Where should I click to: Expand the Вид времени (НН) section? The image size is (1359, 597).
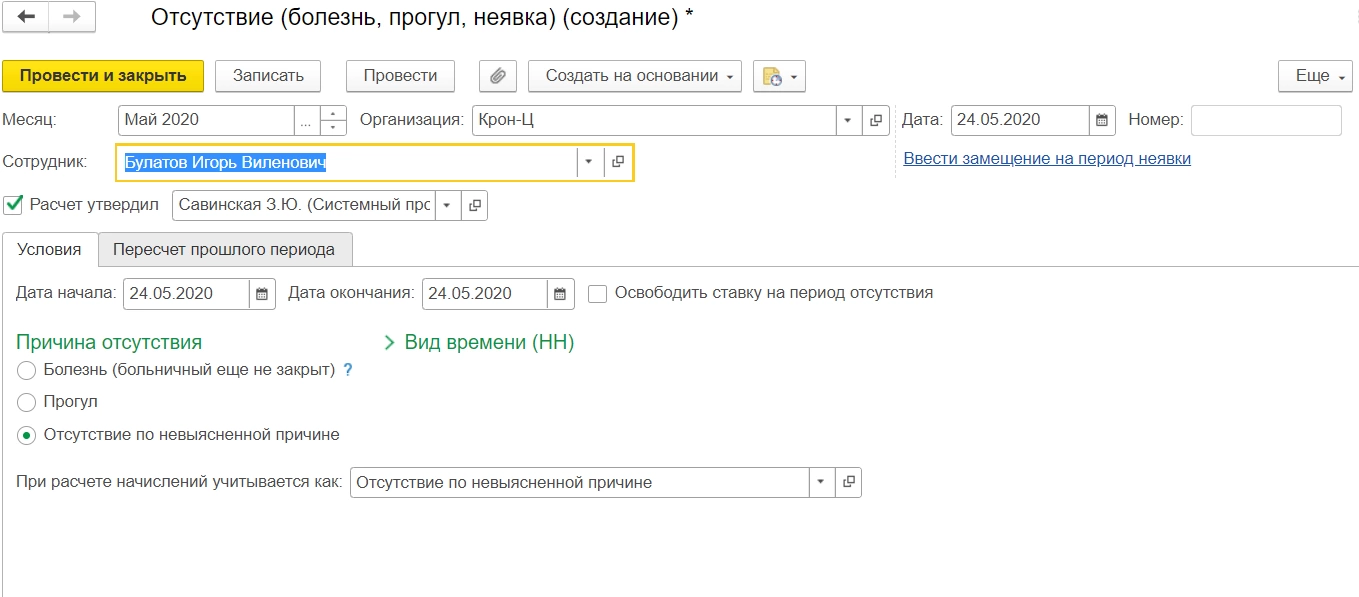pos(480,343)
